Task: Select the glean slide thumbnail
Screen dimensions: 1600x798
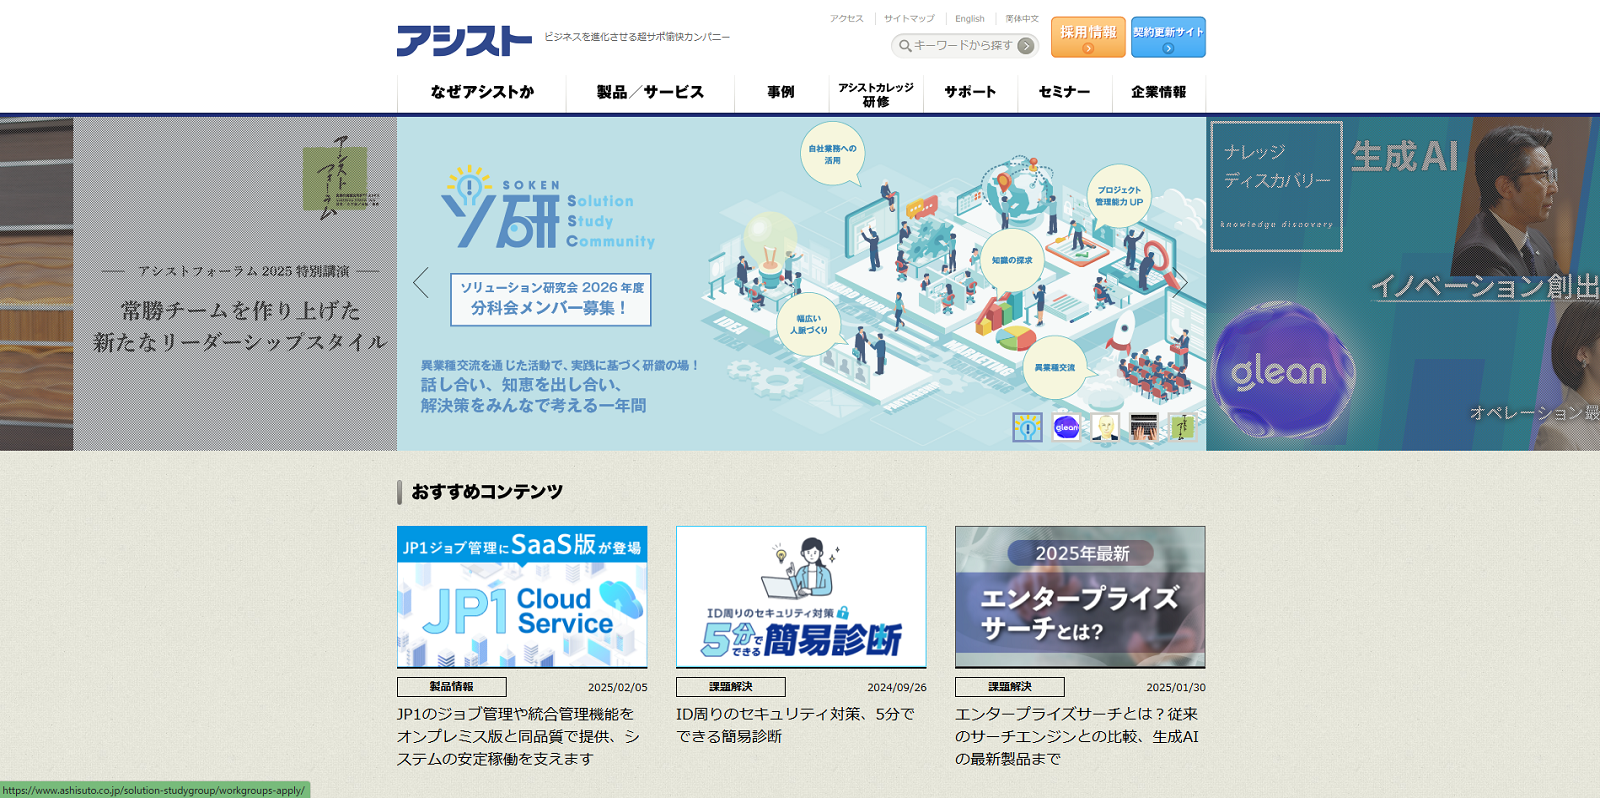Action: coord(1066,427)
